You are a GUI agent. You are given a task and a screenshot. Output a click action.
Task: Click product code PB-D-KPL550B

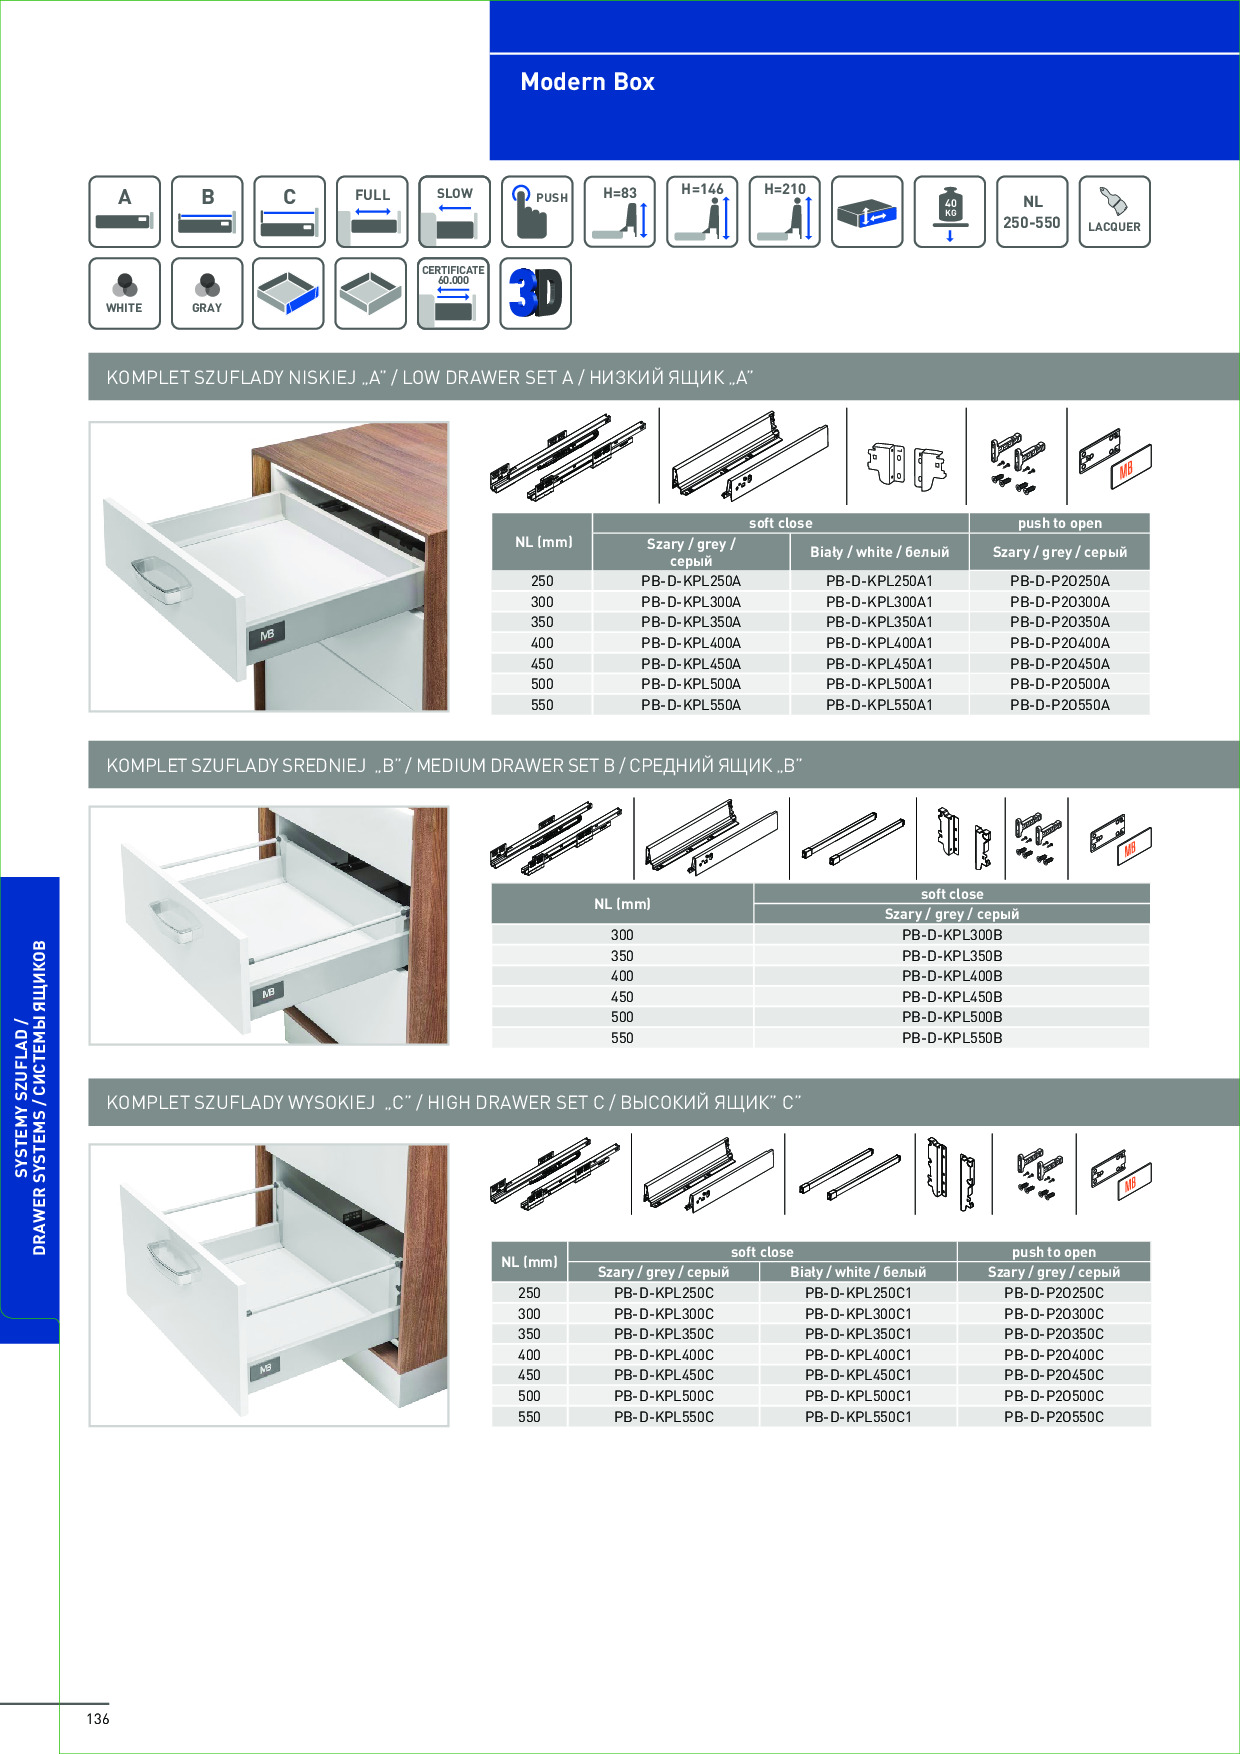pyautogui.click(x=951, y=1038)
